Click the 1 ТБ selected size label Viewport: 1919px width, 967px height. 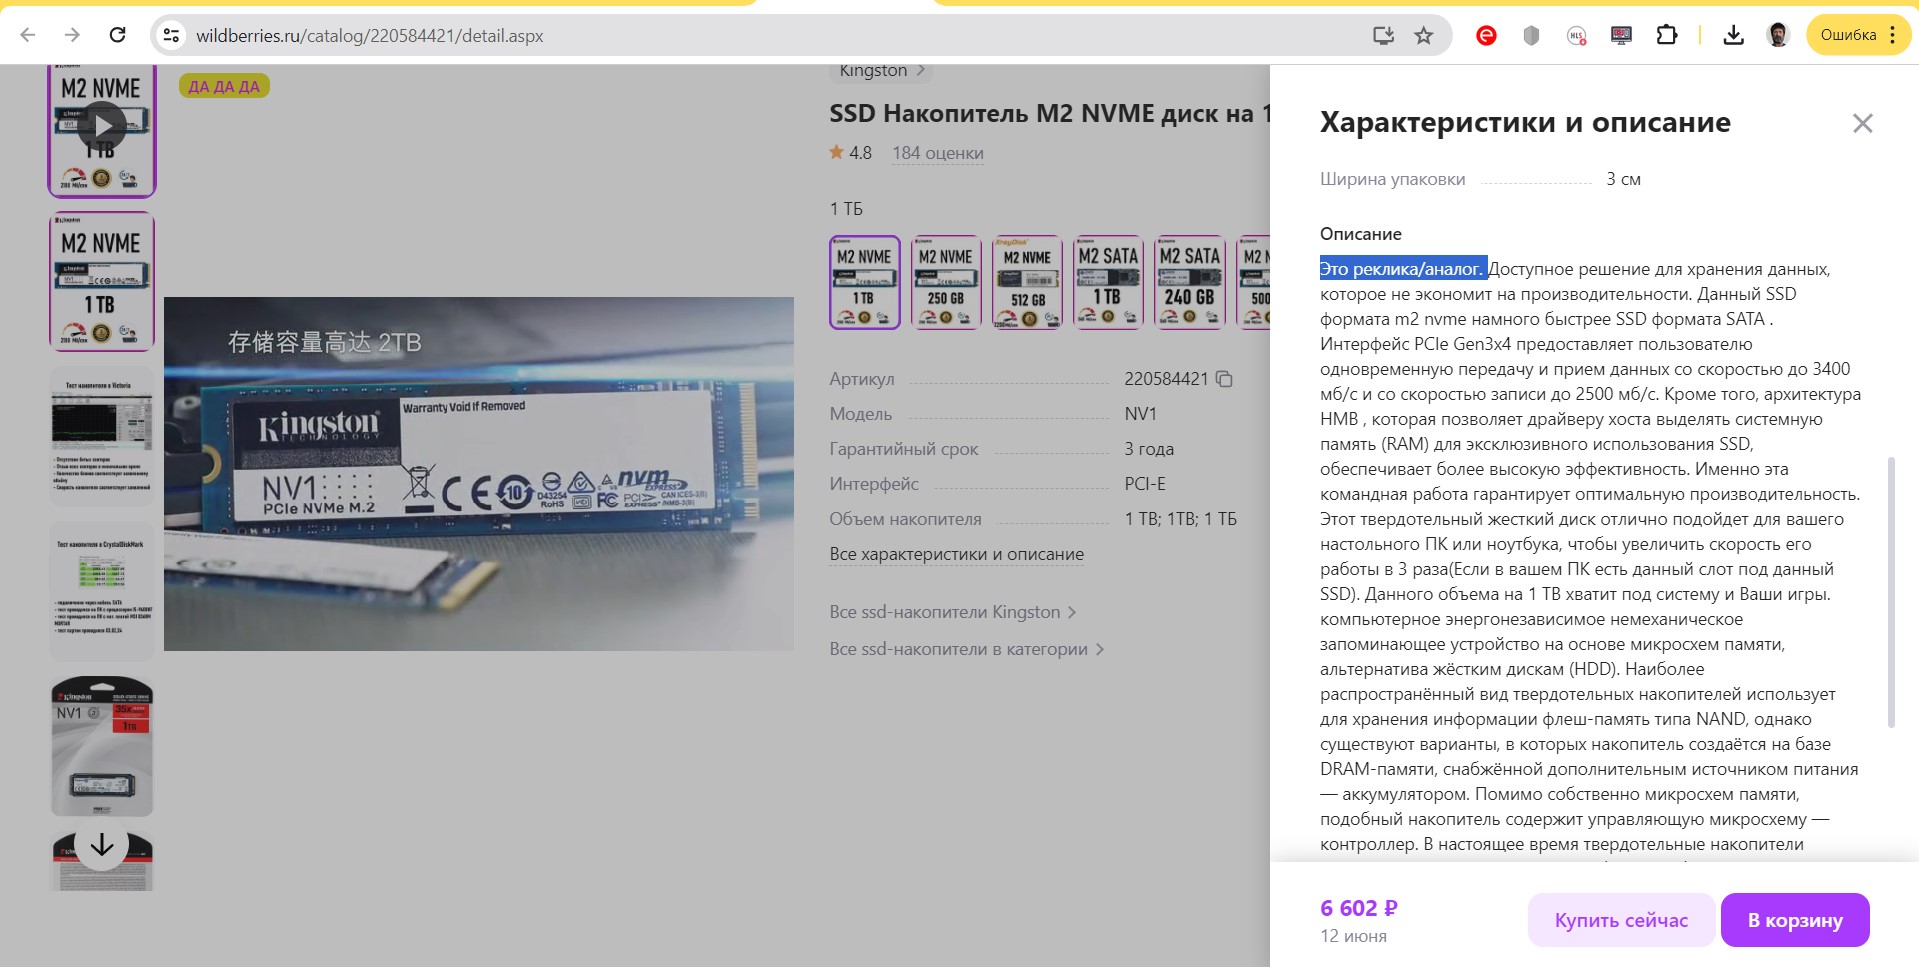[x=846, y=209]
